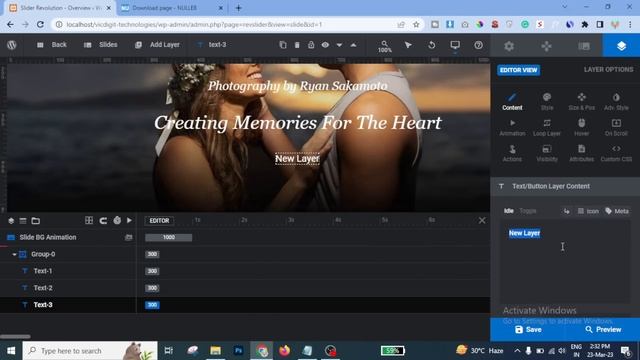Activate the selection pointer tool
Screen dimensions: 640x360
pyautogui.click(x=408, y=45)
